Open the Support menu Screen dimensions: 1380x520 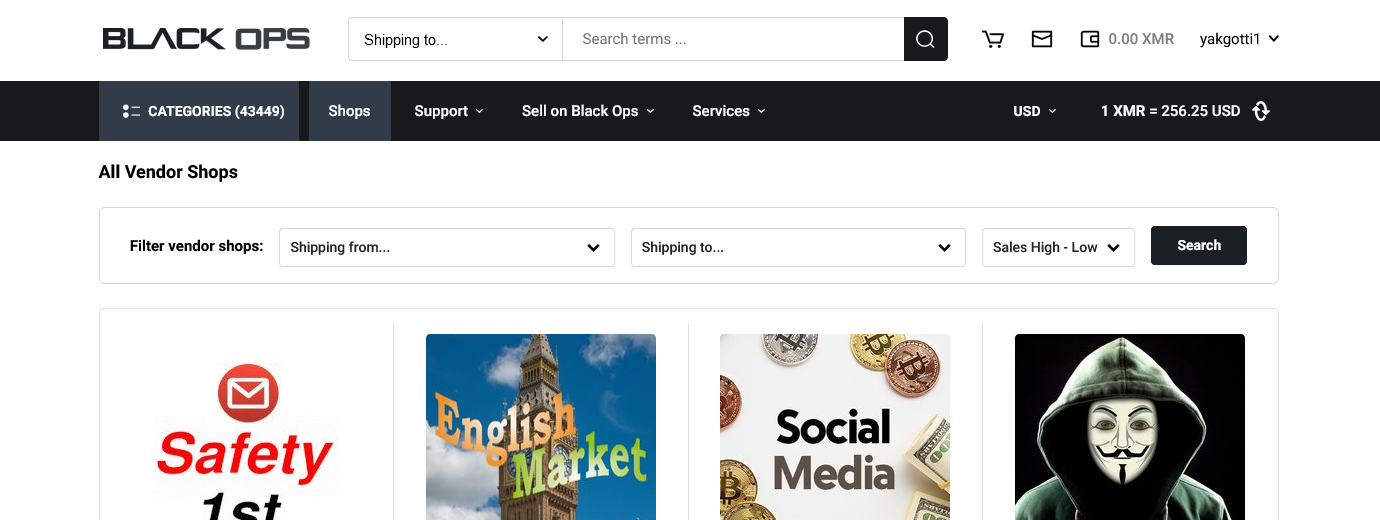(449, 111)
